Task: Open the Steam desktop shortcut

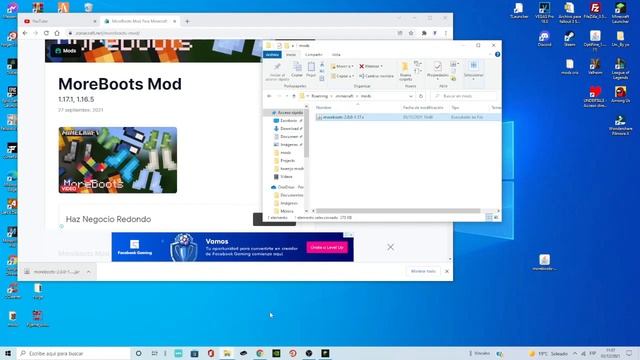Action: (569, 39)
